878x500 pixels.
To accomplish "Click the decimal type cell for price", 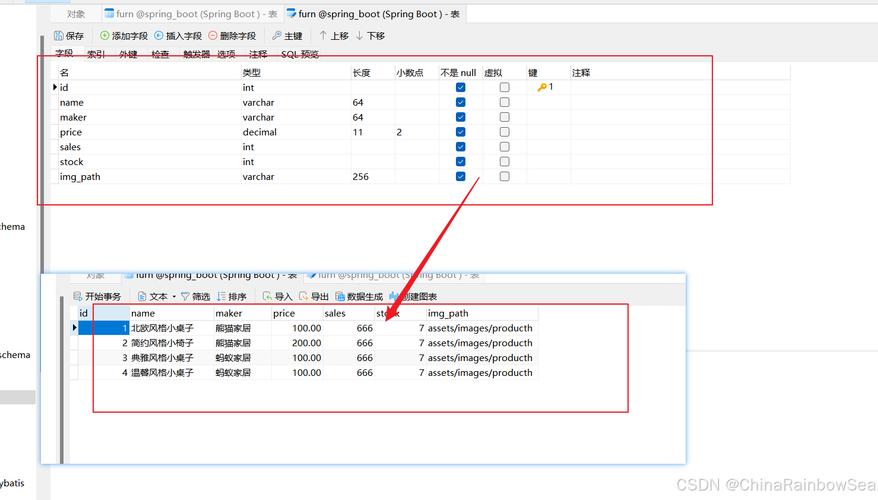I will tap(295, 132).
